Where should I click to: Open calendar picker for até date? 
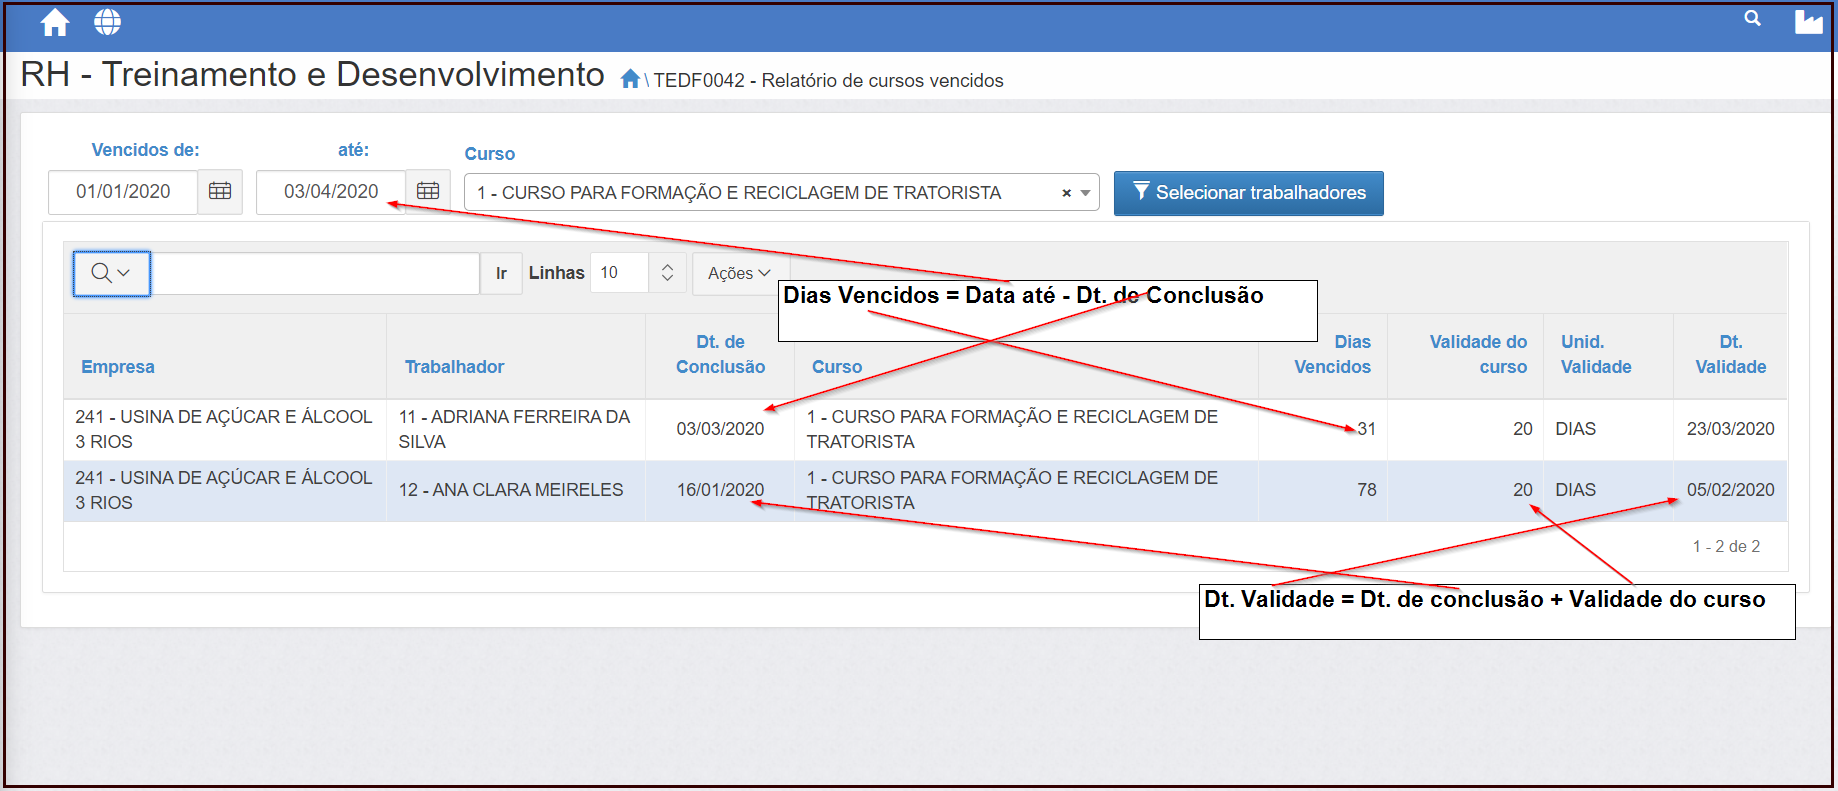tap(428, 191)
